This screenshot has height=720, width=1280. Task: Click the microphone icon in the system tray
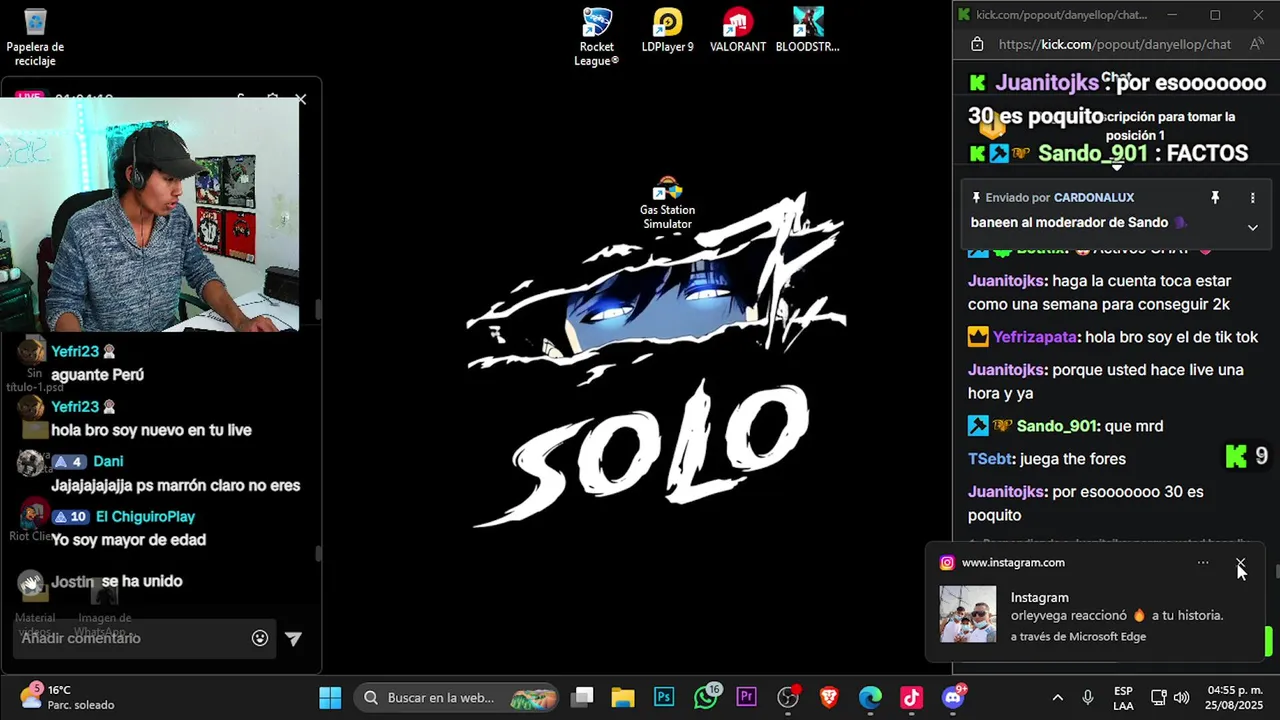point(1088,697)
